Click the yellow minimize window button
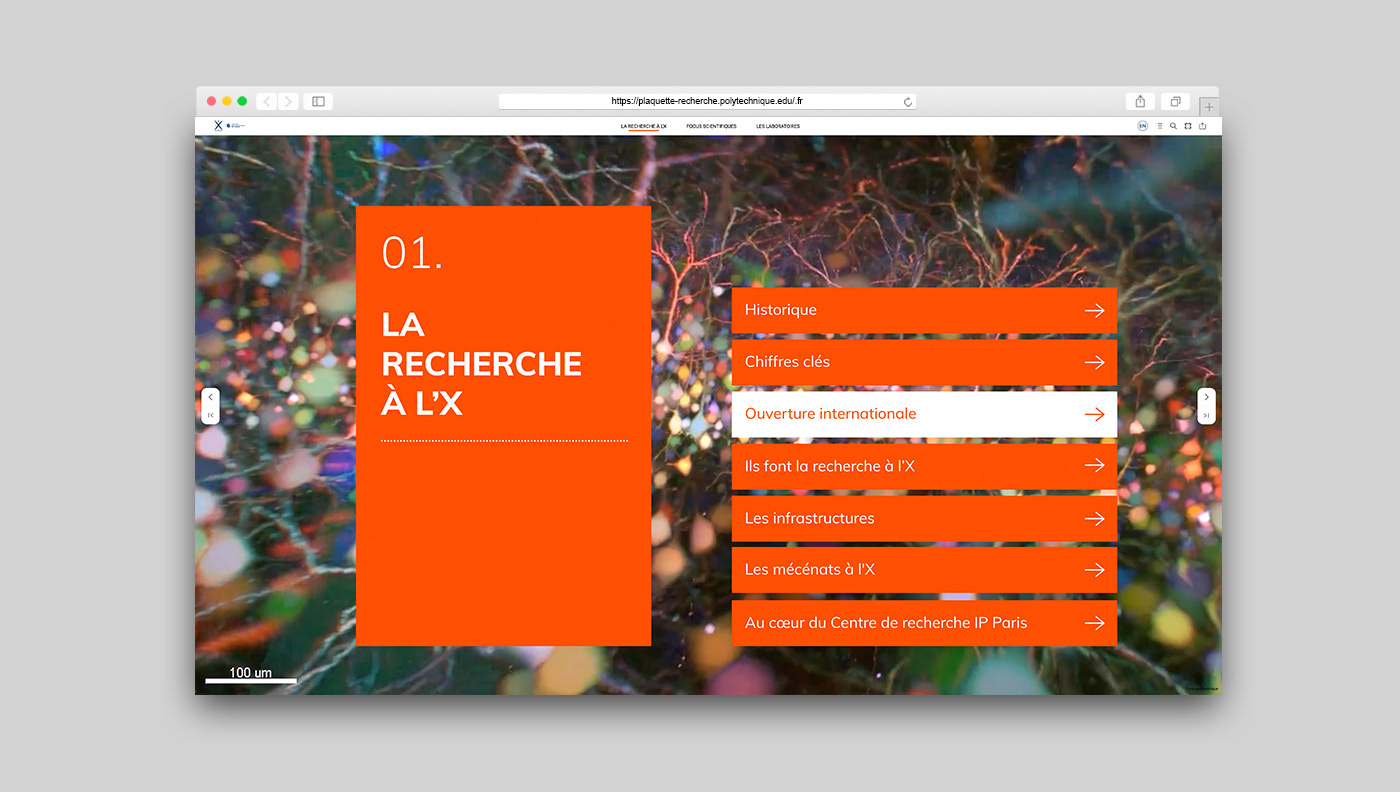1400x792 pixels. tap(227, 101)
